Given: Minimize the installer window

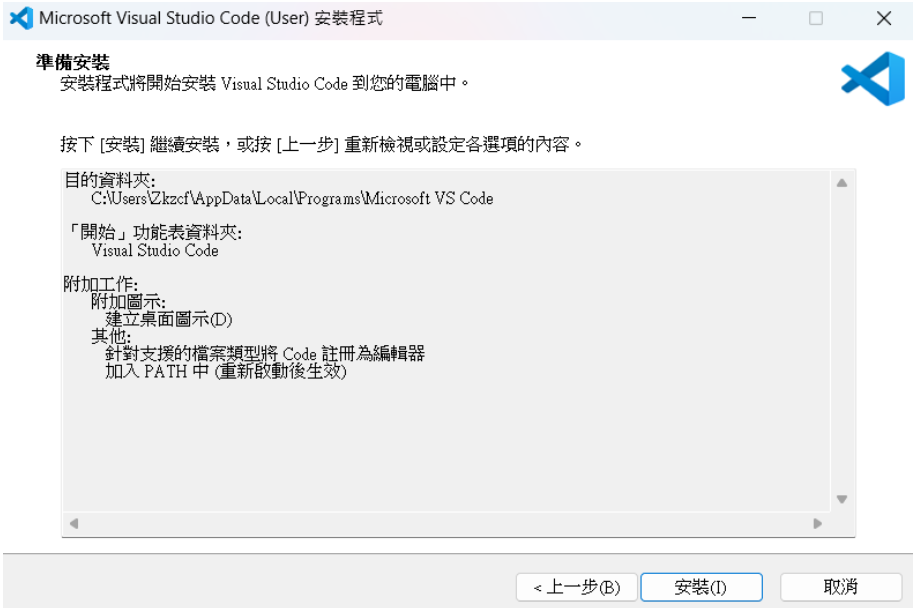Looking at the screenshot, I should click(749, 18).
